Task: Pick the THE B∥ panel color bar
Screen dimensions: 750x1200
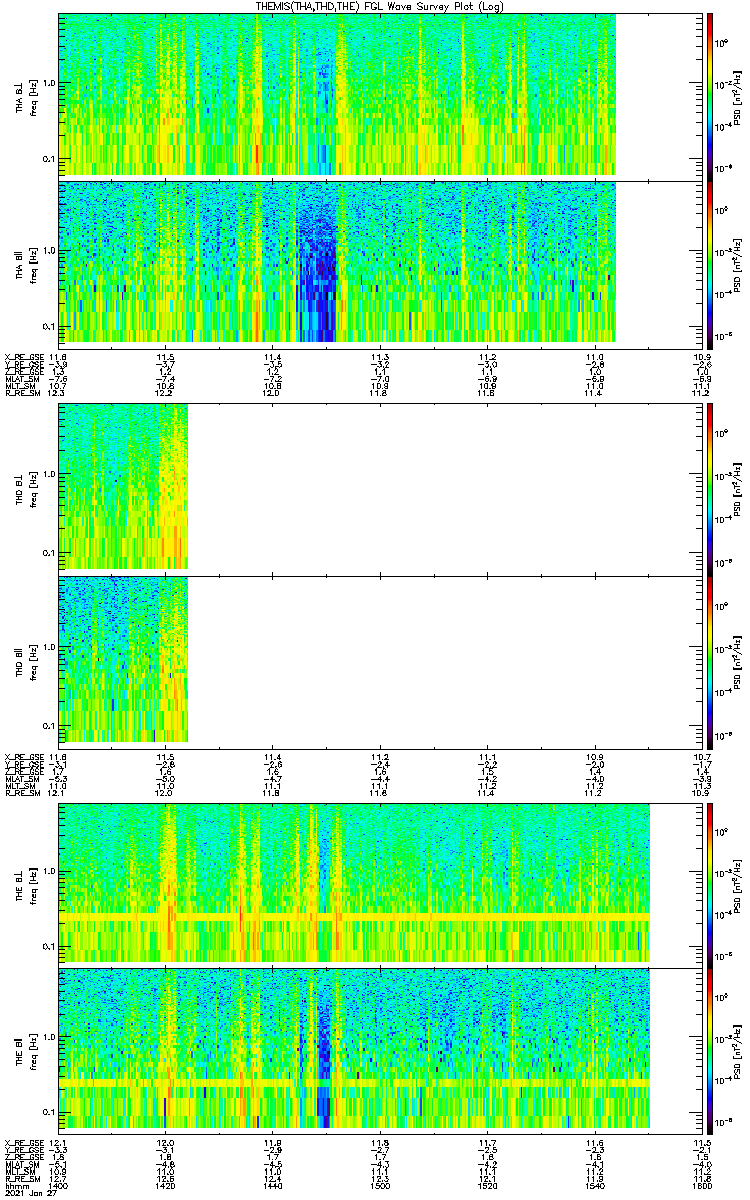Action: point(710,1051)
